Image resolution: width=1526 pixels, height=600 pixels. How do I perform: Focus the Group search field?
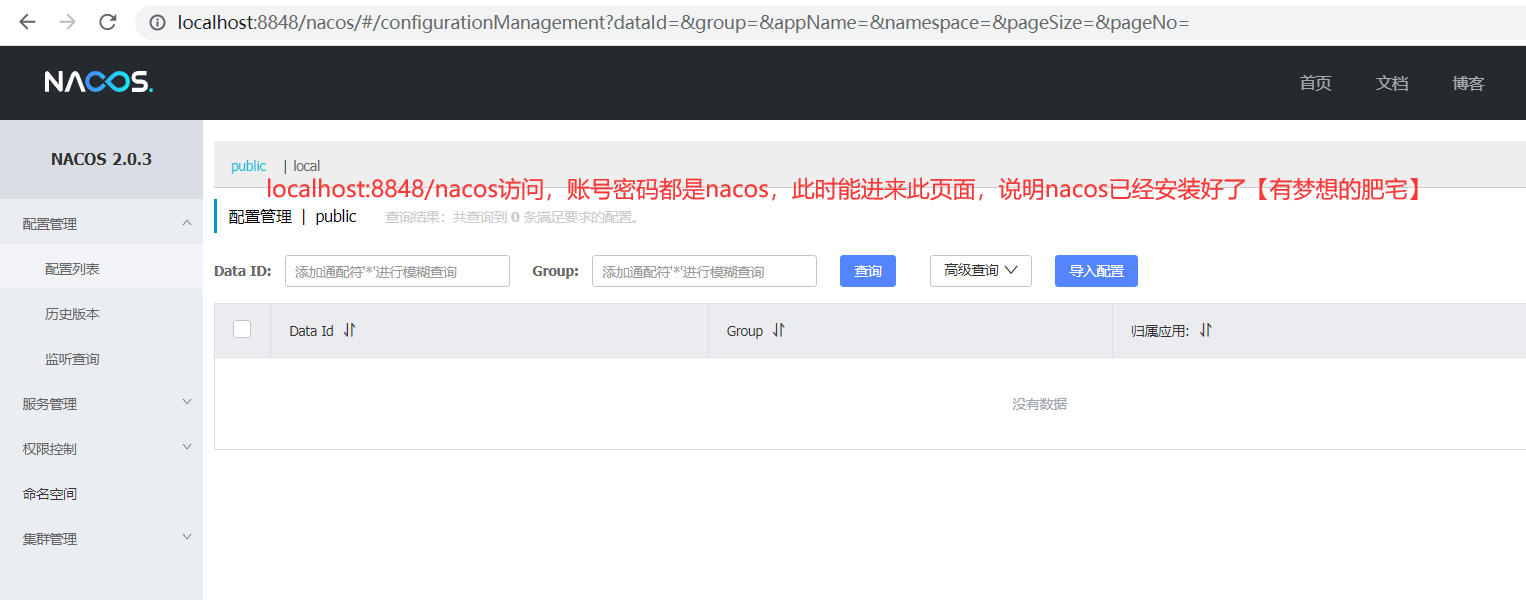[x=704, y=271]
